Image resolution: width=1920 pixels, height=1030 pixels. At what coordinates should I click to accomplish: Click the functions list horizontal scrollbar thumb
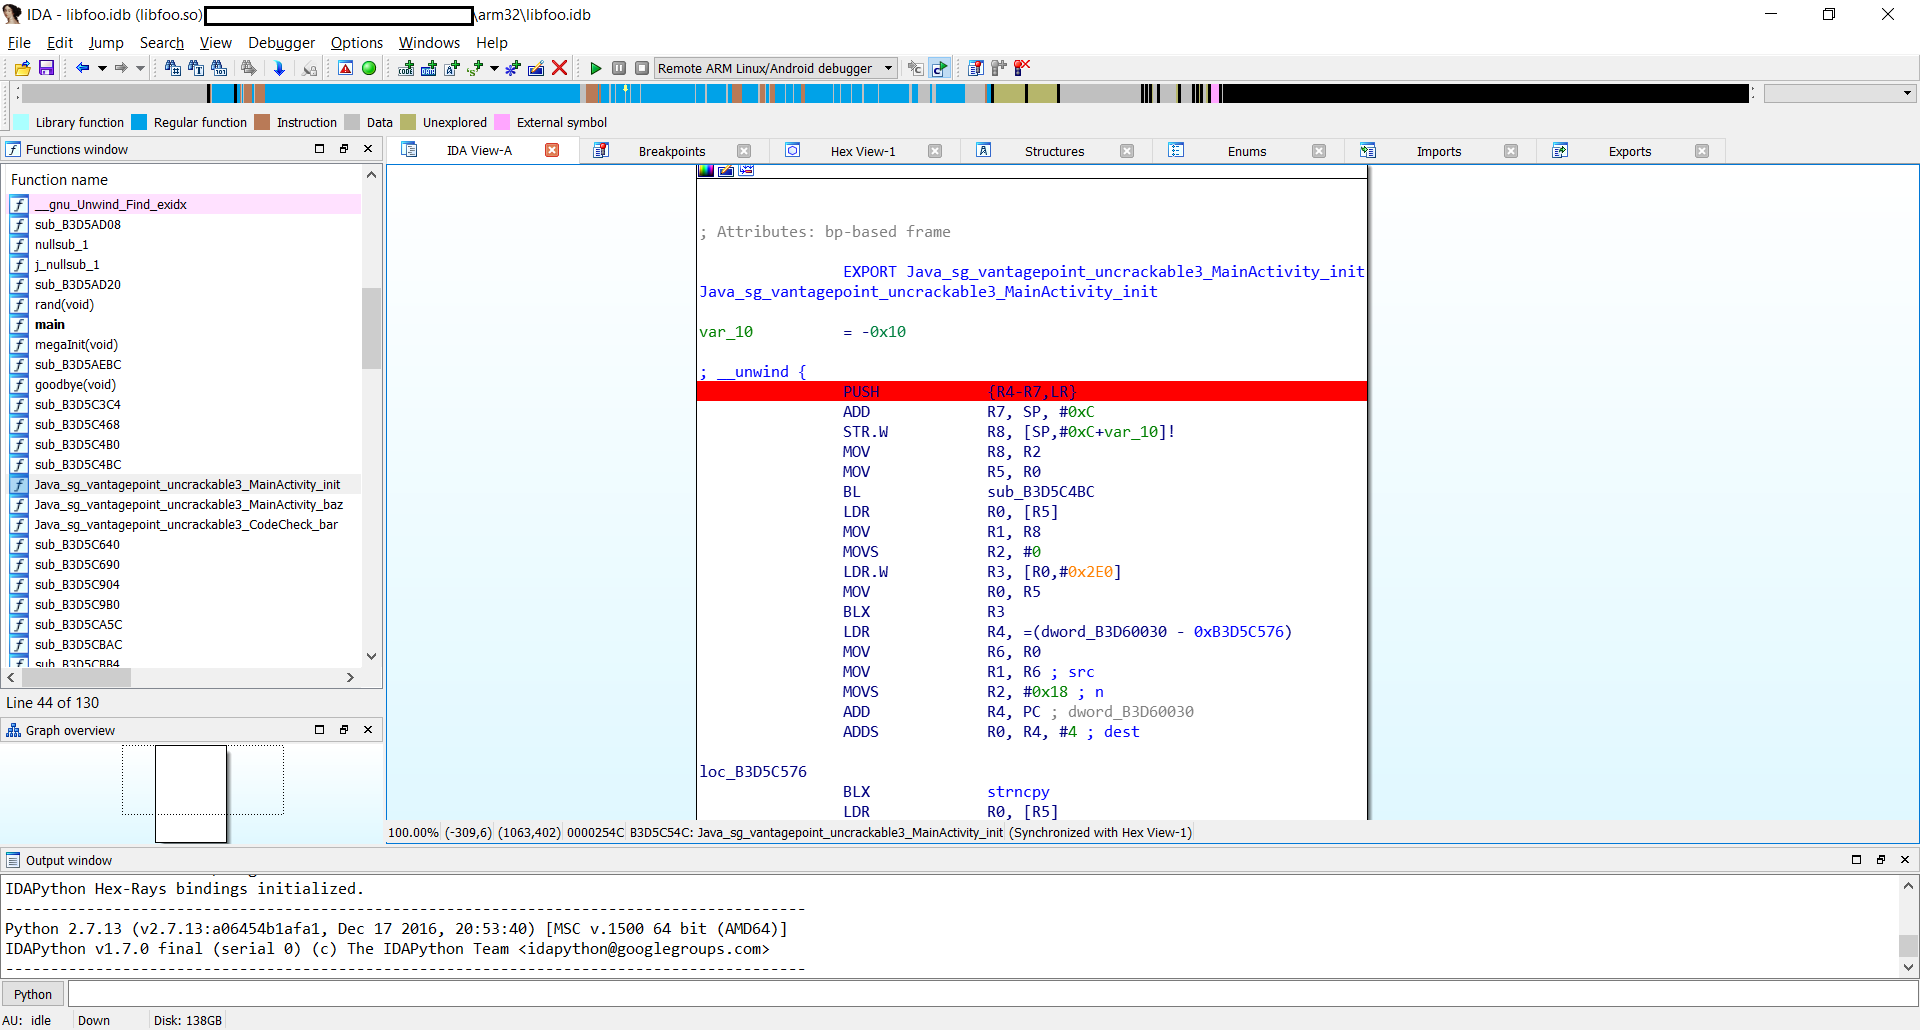point(76,677)
